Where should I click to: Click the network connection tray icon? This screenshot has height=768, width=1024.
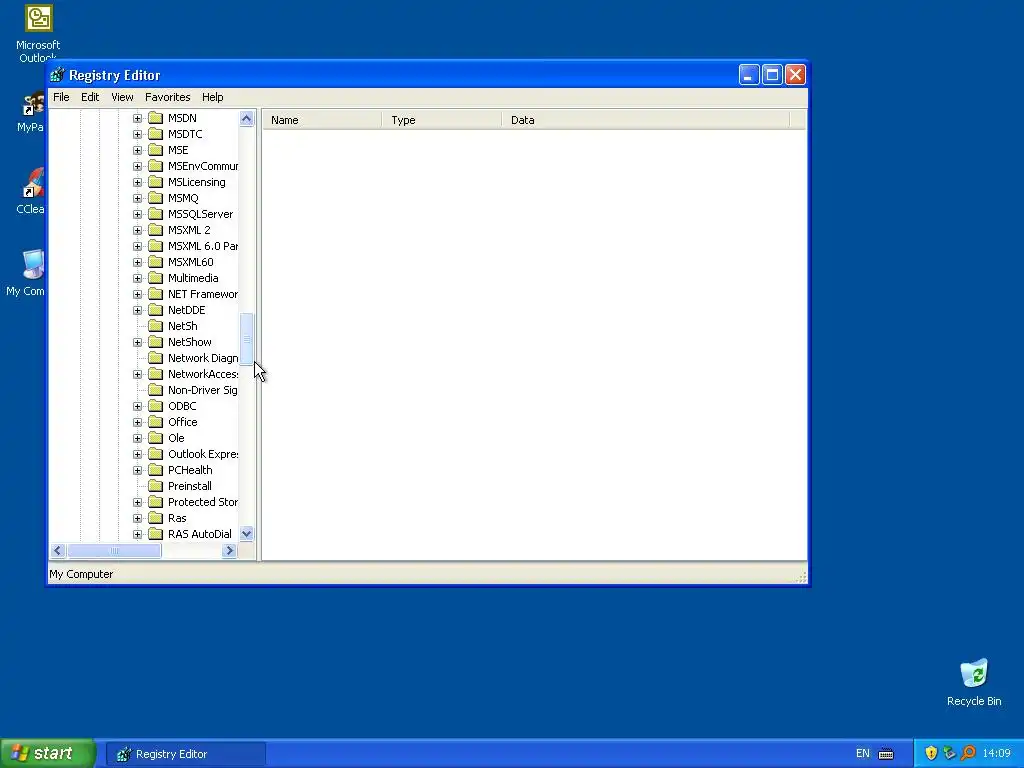pyautogui.click(x=949, y=753)
